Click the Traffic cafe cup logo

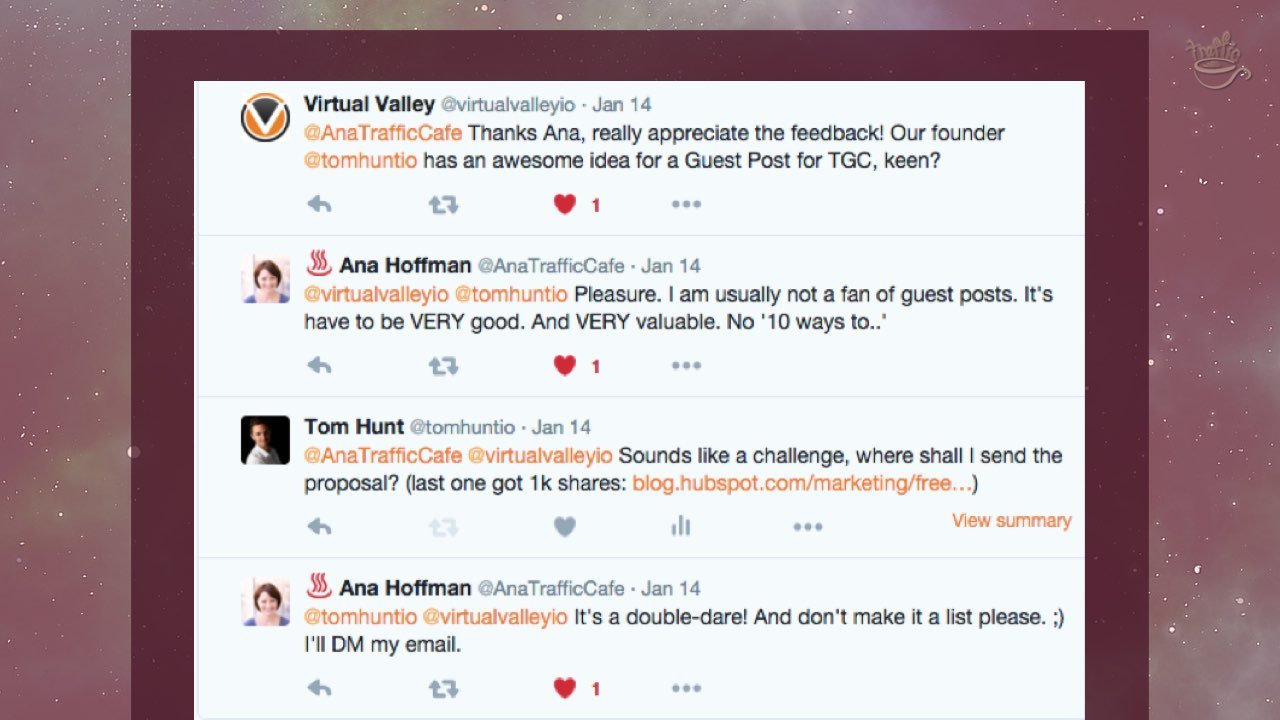click(x=1215, y=63)
